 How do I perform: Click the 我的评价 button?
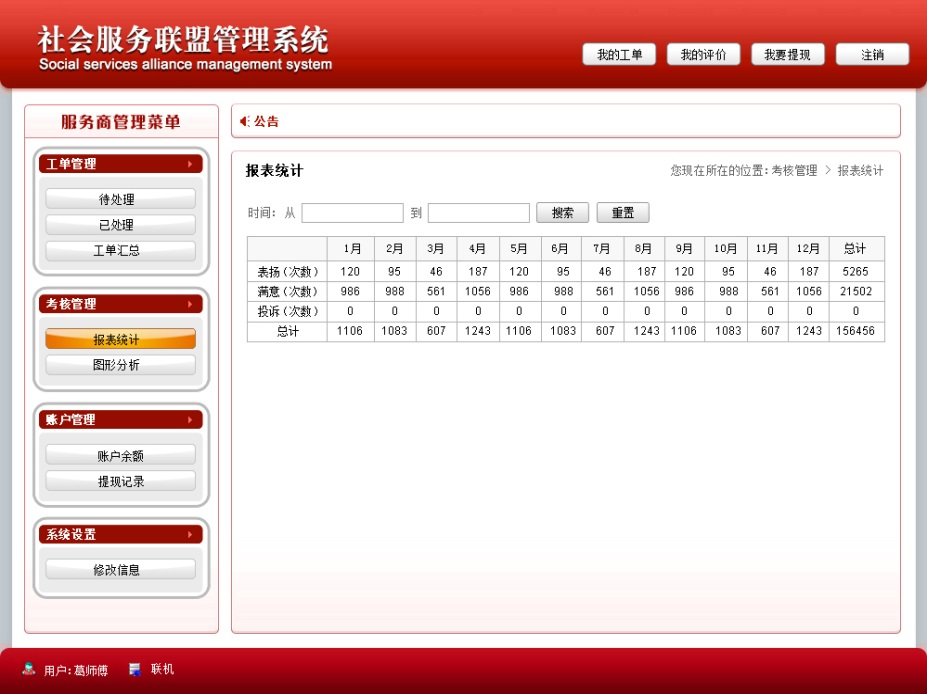pos(702,54)
